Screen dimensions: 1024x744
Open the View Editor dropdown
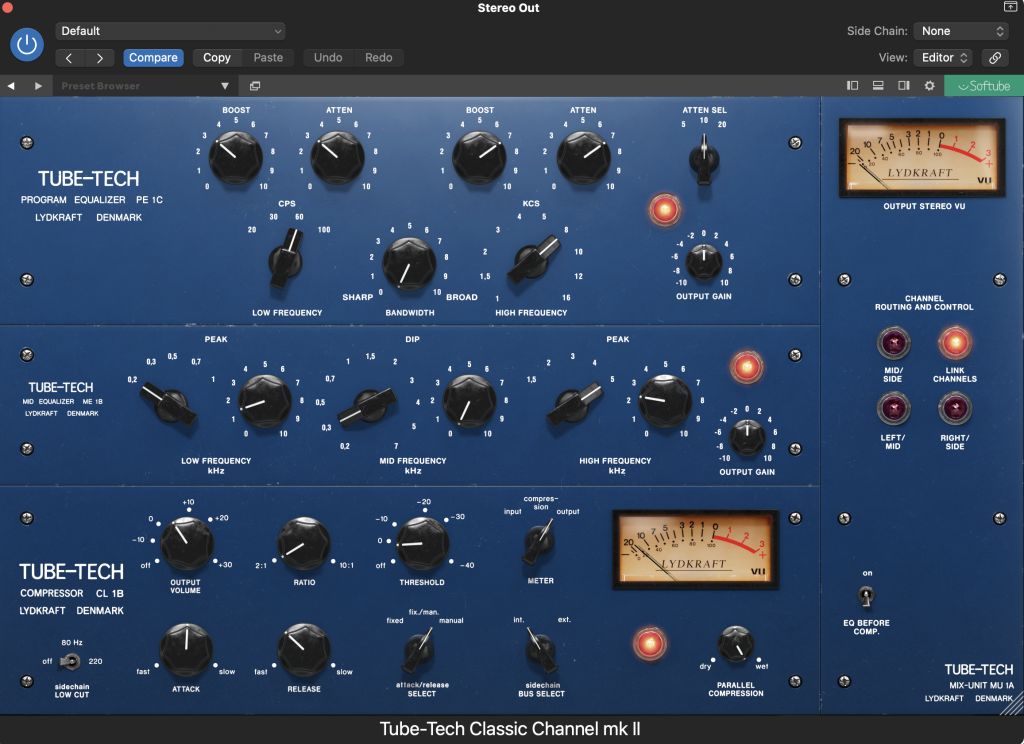point(943,58)
